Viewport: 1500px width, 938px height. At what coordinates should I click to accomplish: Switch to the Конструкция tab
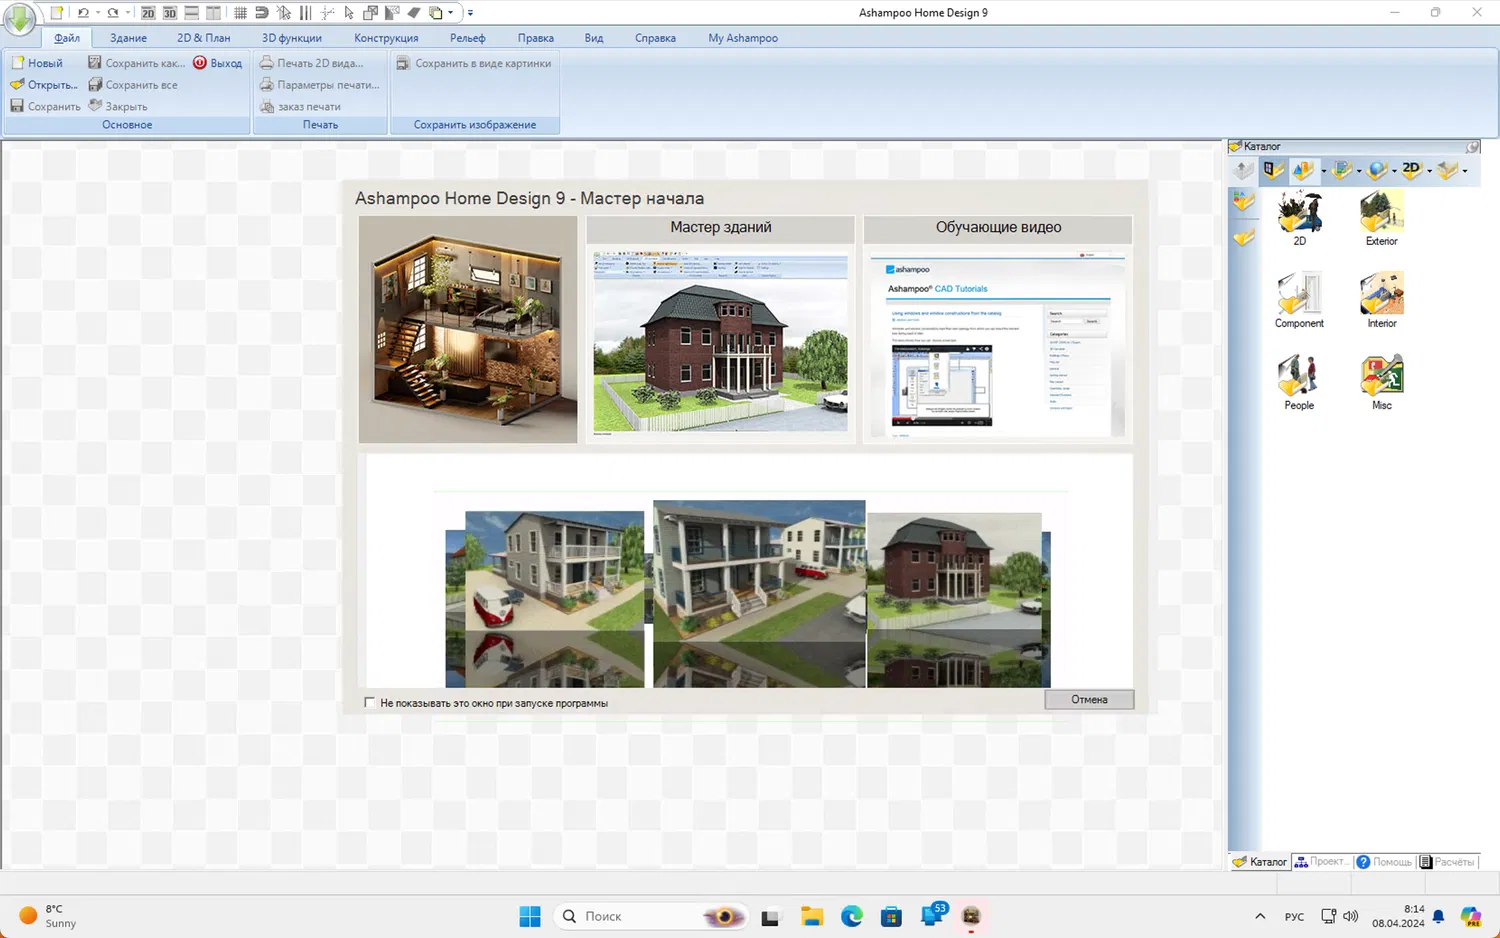tap(386, 38)
